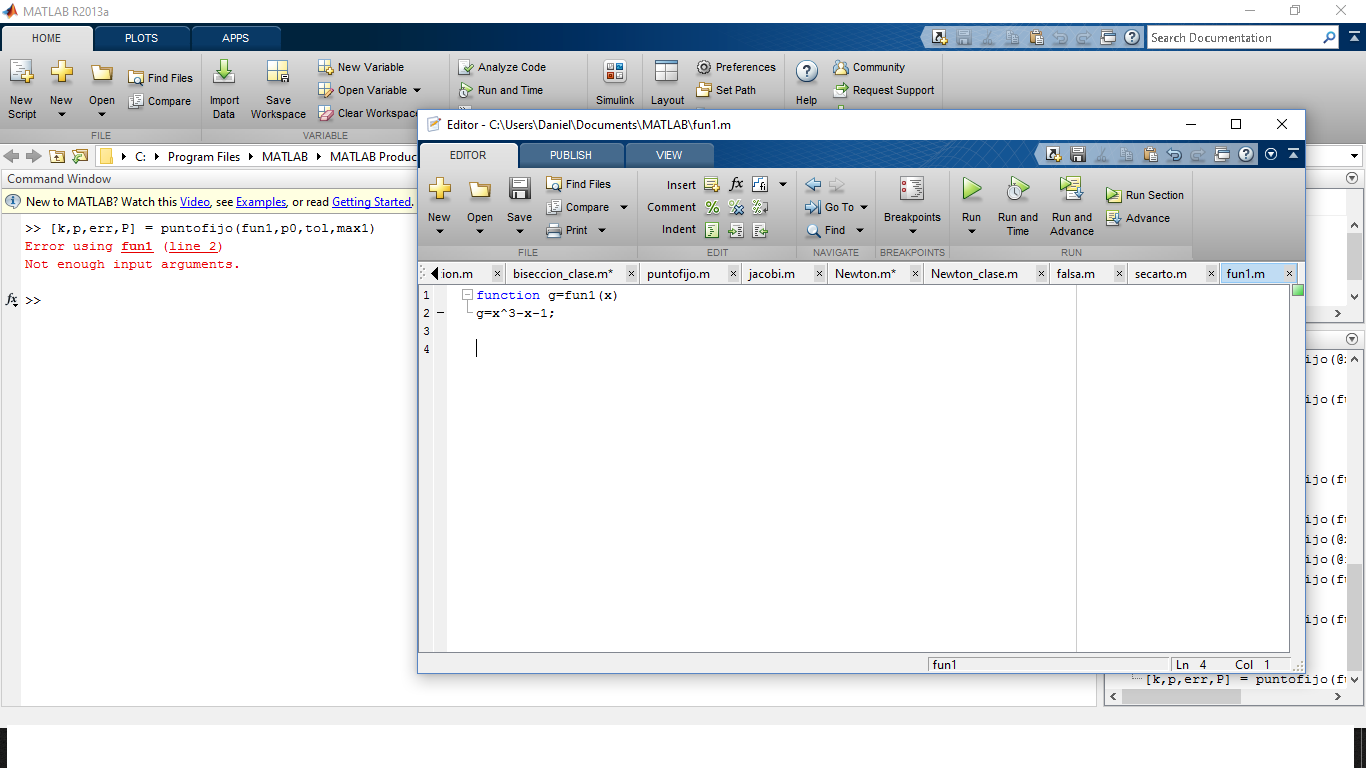Switch to Newton_clase.m document tab
1366x768 pixels.
pyautogui.click(x=974, y=273)
